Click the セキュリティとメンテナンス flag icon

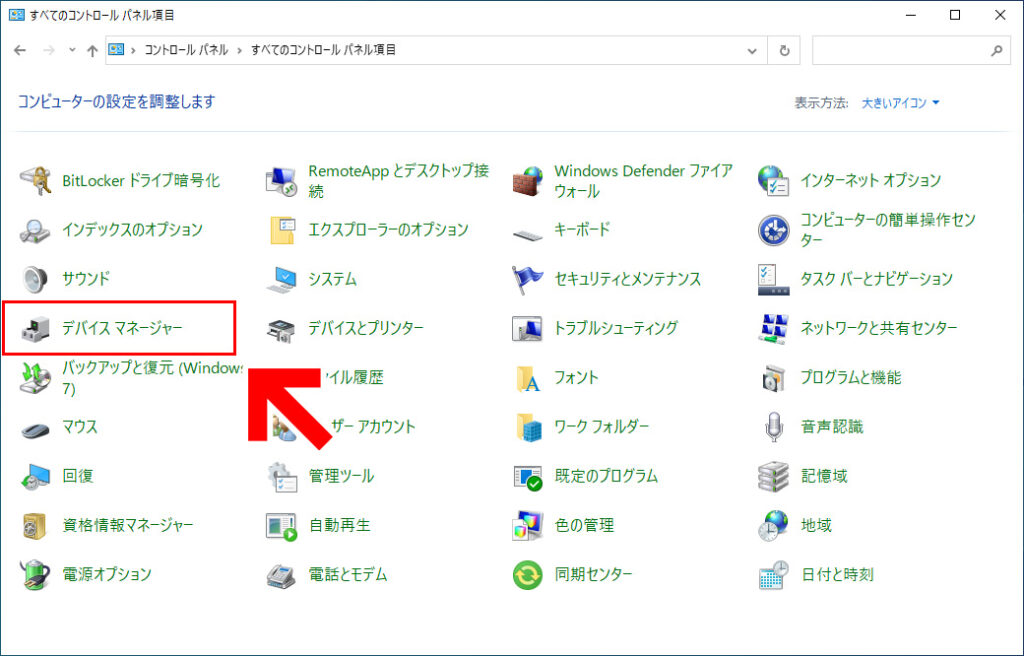click(528, 280)
